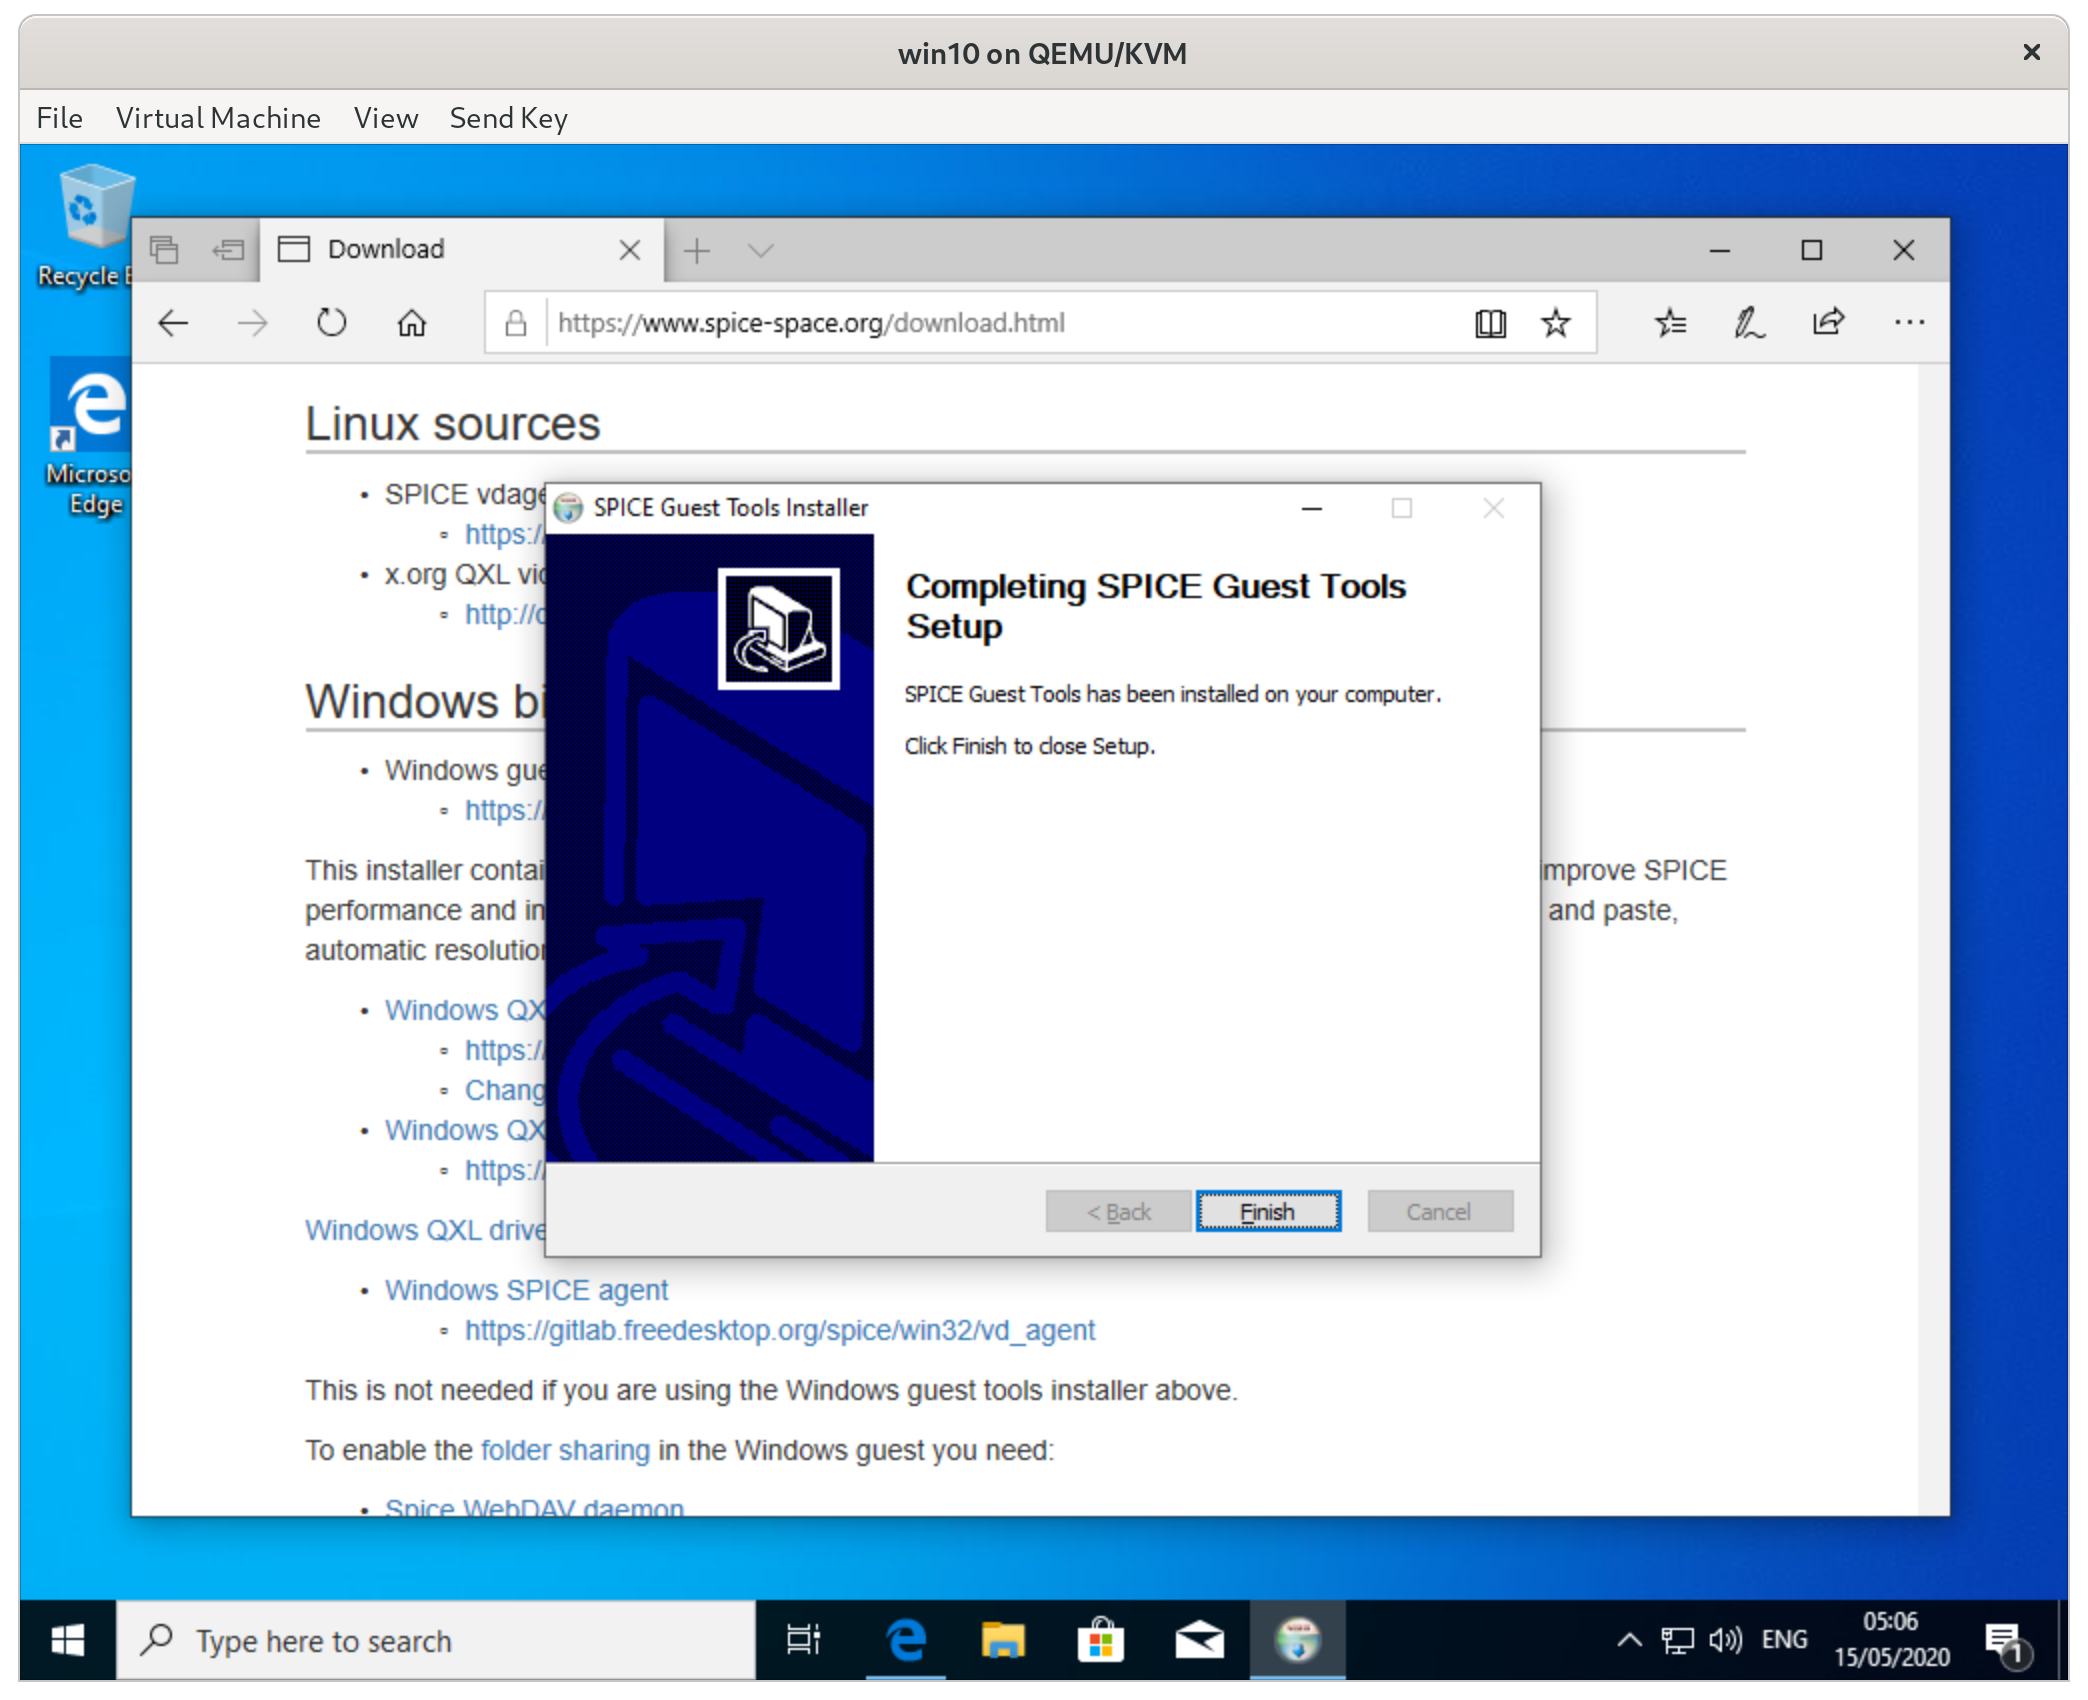Toggle reading view for this page
This screenshot has width=2088, height=1700.
click(x=1489, y=322)
